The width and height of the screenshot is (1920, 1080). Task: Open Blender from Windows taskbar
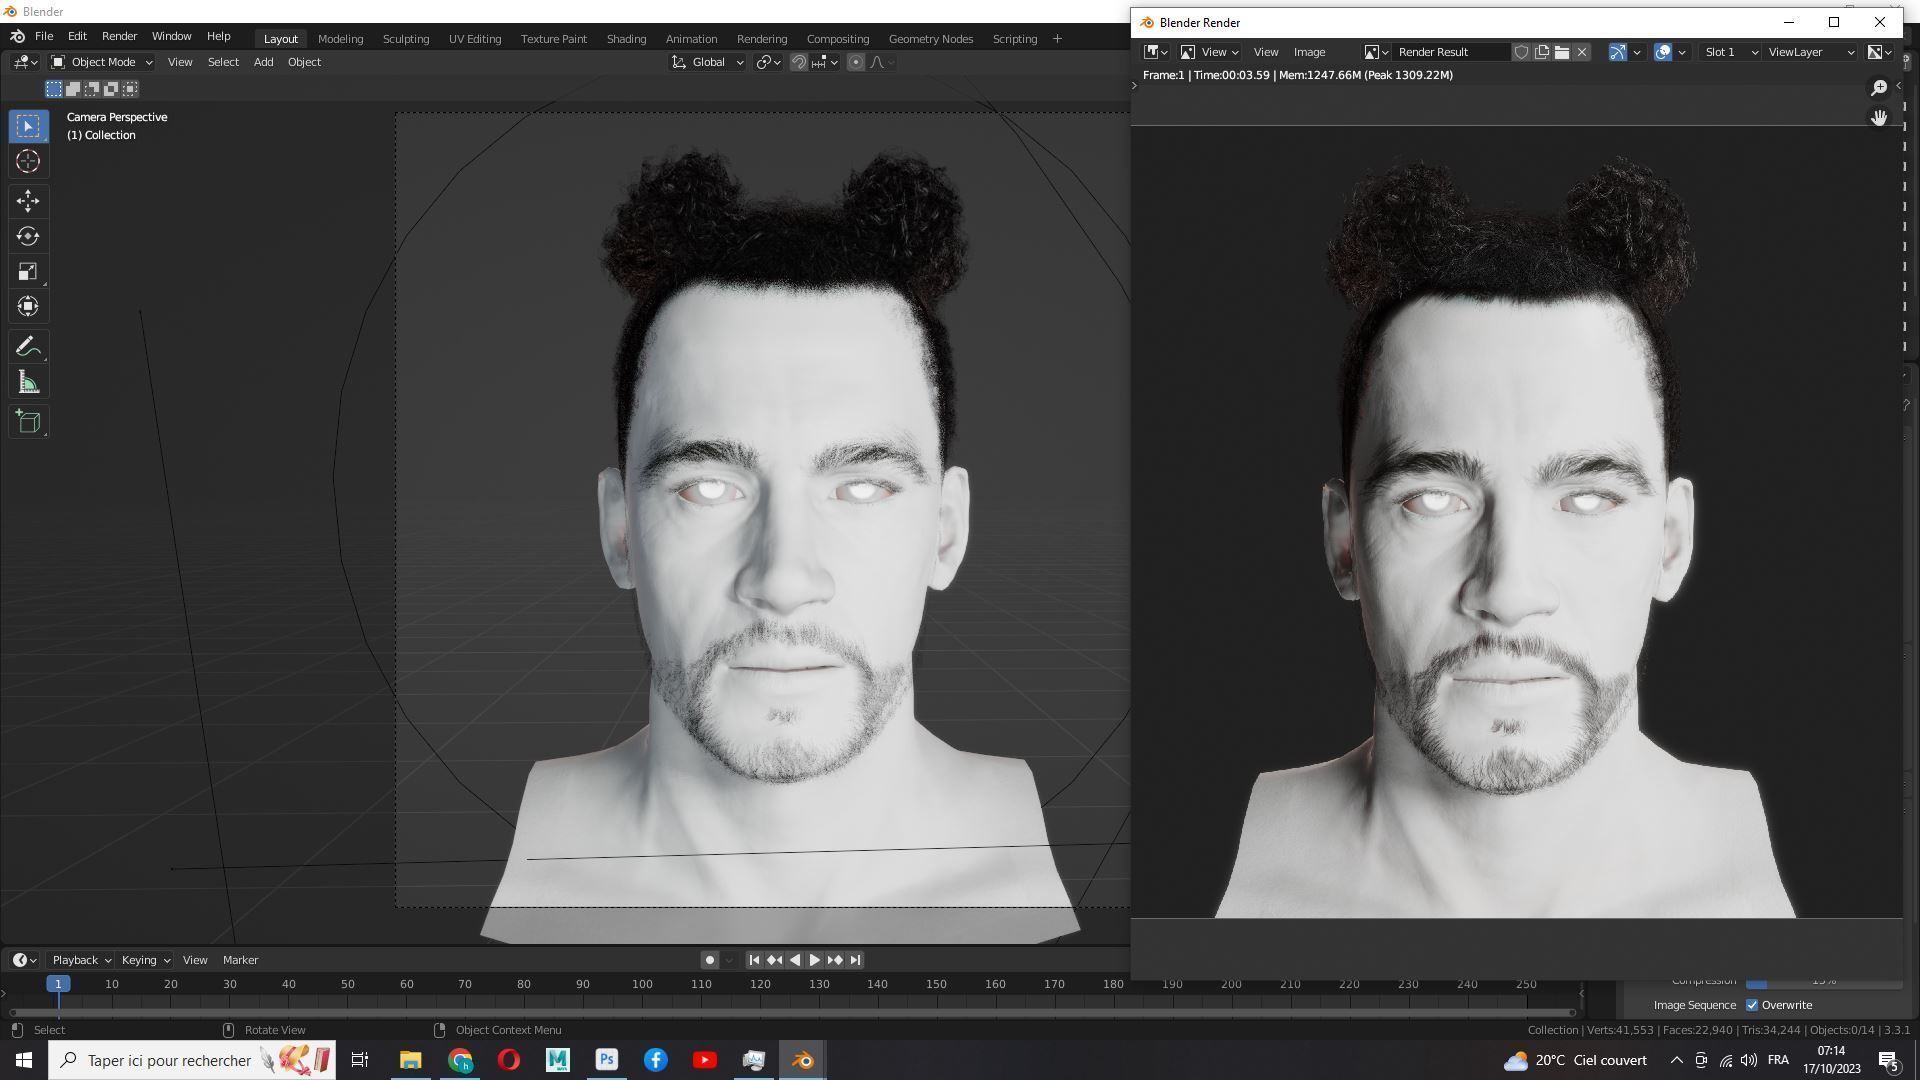coord(803,1060)
